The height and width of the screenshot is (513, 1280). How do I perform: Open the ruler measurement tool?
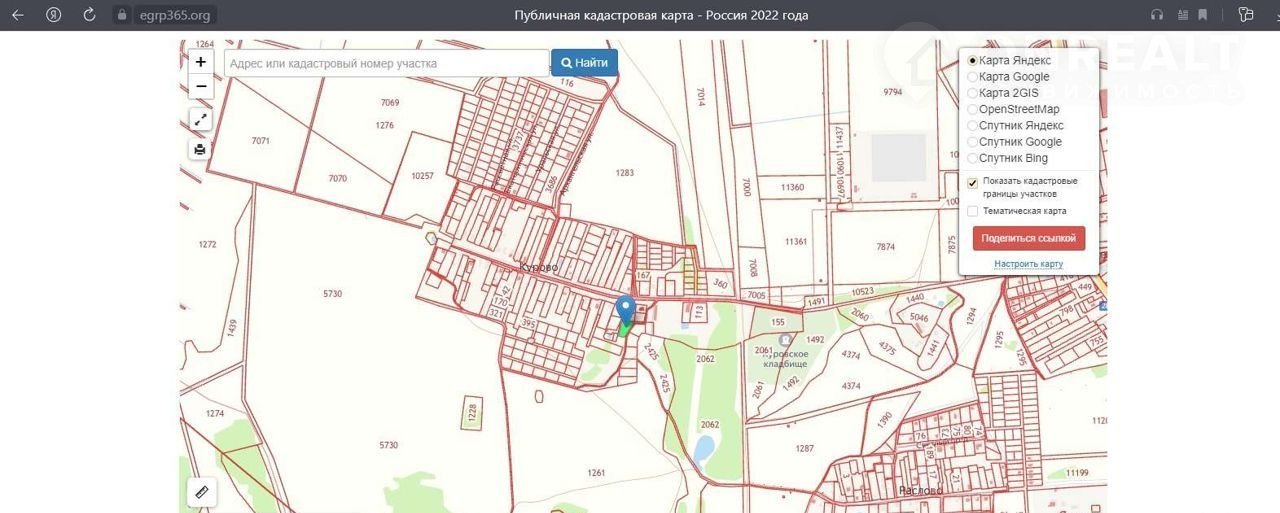pyautogui.click(x=202, y=491)
